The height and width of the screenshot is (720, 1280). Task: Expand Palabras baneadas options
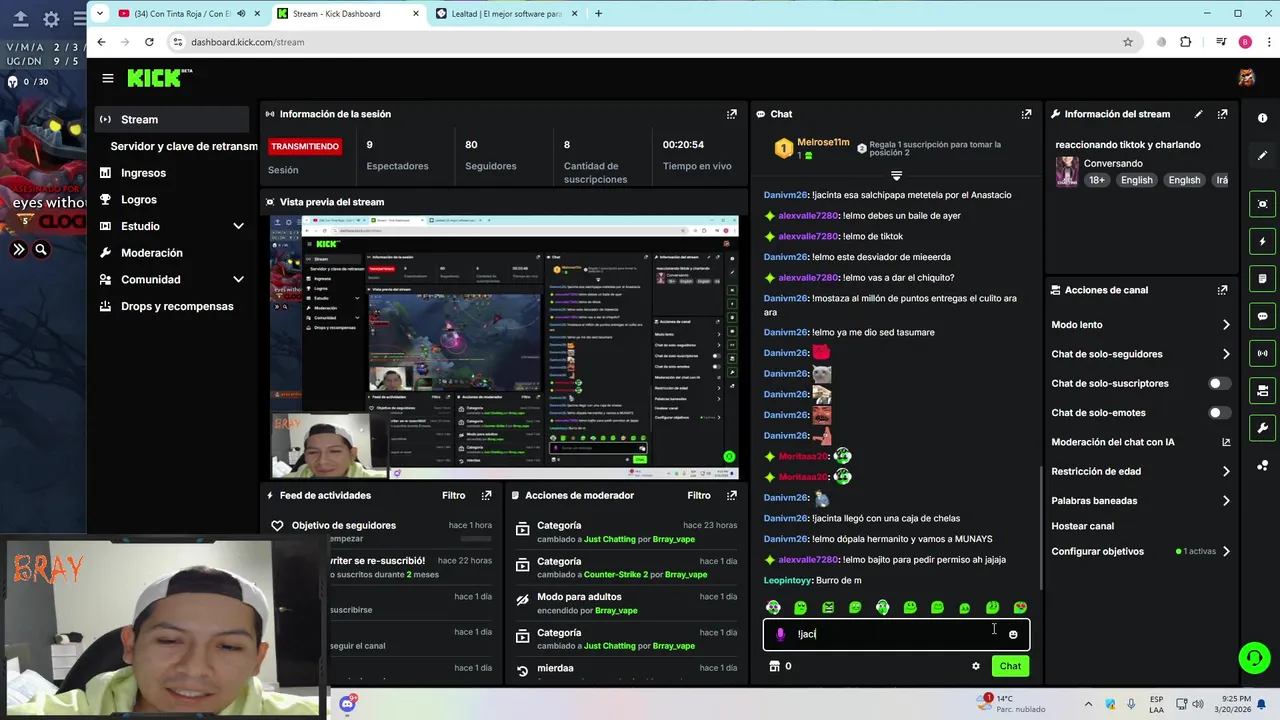tap(1226, 500)
